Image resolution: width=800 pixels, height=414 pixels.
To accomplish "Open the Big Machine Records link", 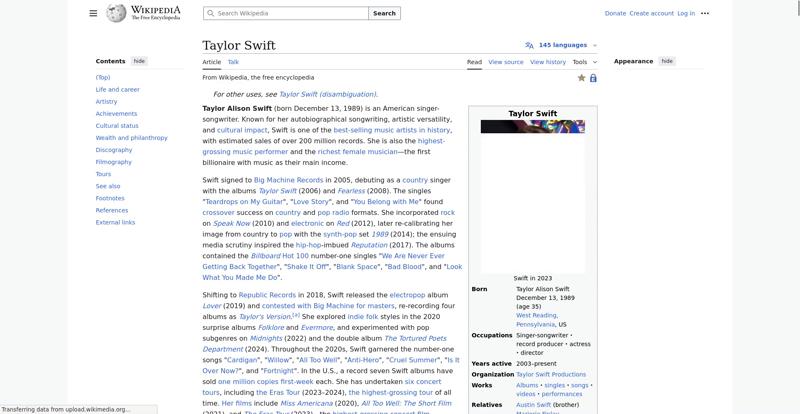I will click(x=288, y=180).
